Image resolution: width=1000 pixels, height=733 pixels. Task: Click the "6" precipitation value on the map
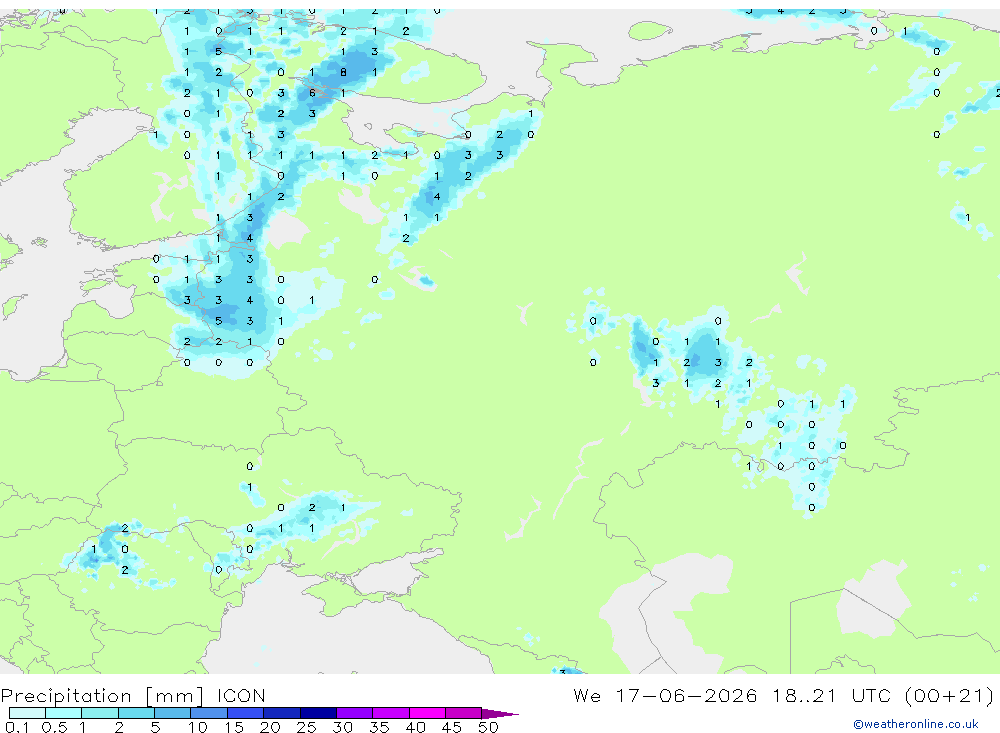tap(312, 93)
